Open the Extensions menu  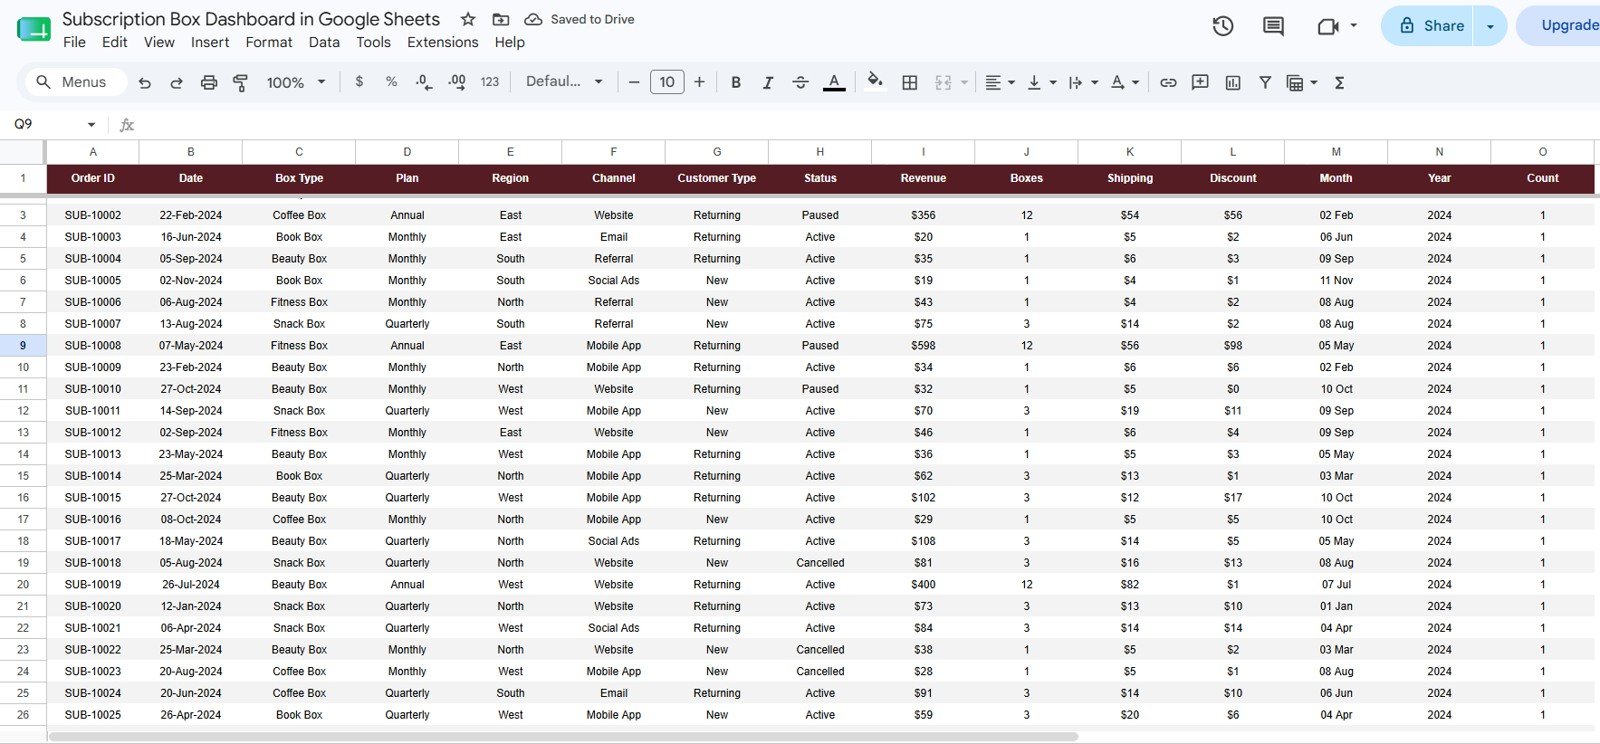[442, 42]
